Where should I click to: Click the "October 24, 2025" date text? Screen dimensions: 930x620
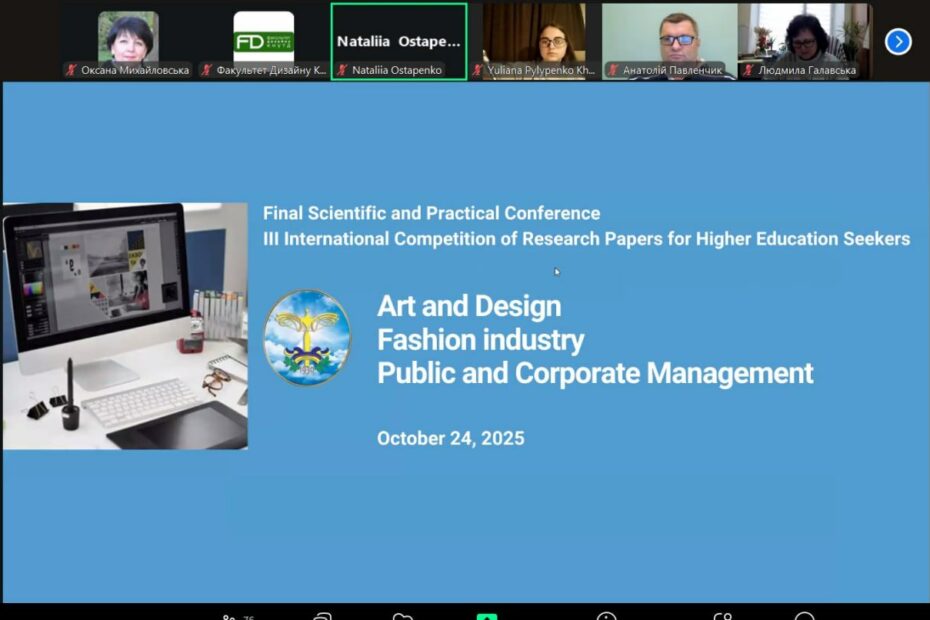450,438
